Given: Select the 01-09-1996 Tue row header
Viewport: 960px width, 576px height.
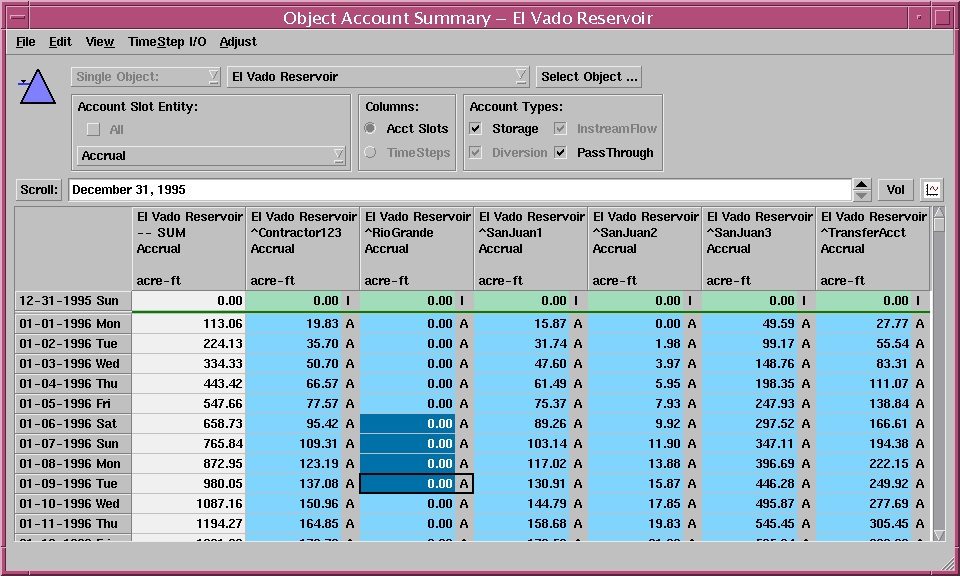Looking at the screenshot, I should pyautogui.click(x=73, y=484).
